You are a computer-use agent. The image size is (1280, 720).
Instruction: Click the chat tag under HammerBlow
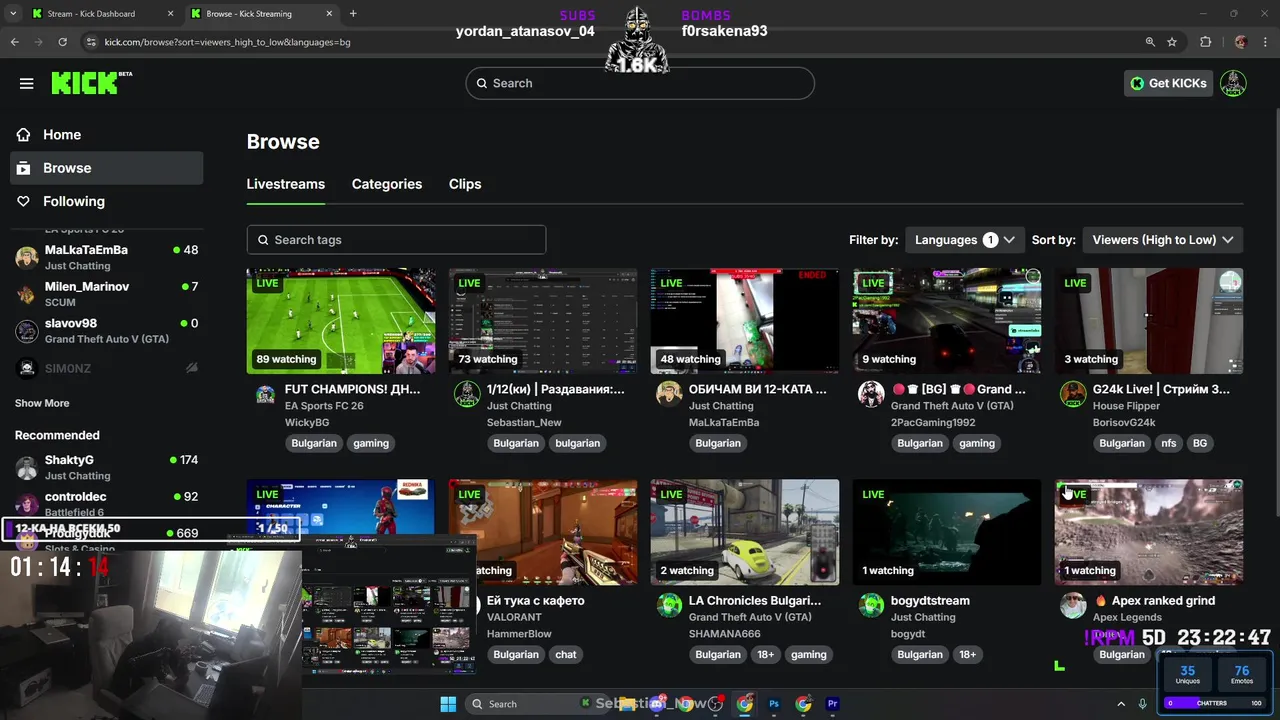point(566,654)
